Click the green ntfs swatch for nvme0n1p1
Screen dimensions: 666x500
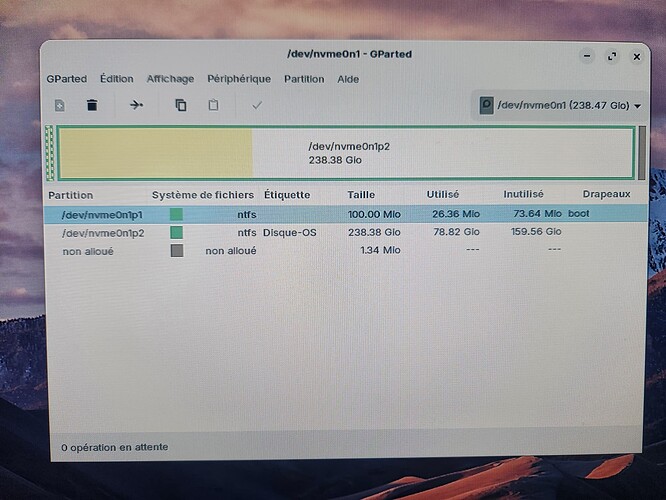176,214
